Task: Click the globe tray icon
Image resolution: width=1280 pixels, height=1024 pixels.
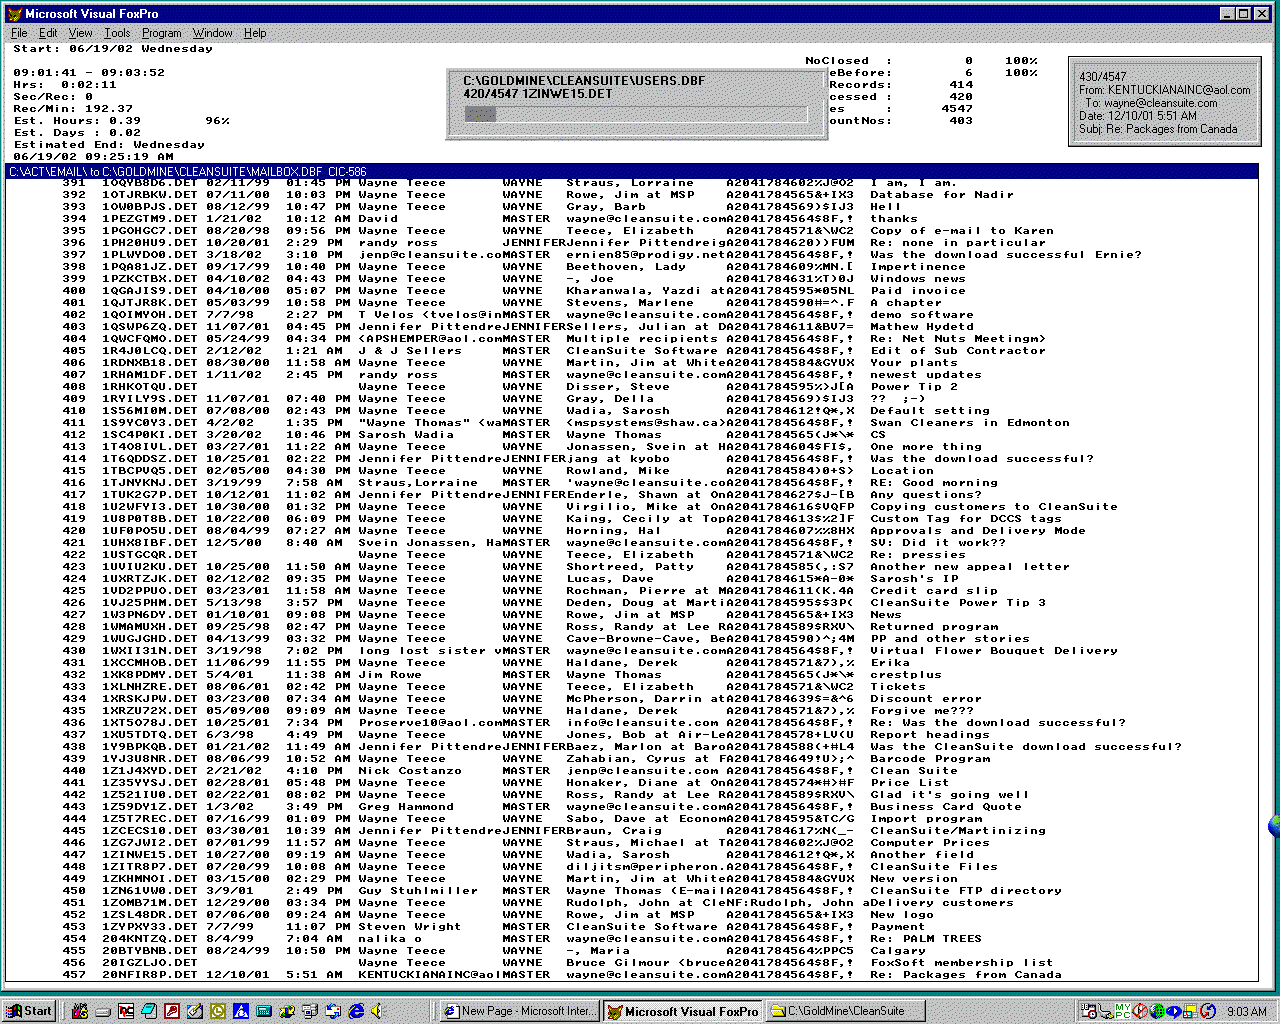Action: coord(1157,1011)
